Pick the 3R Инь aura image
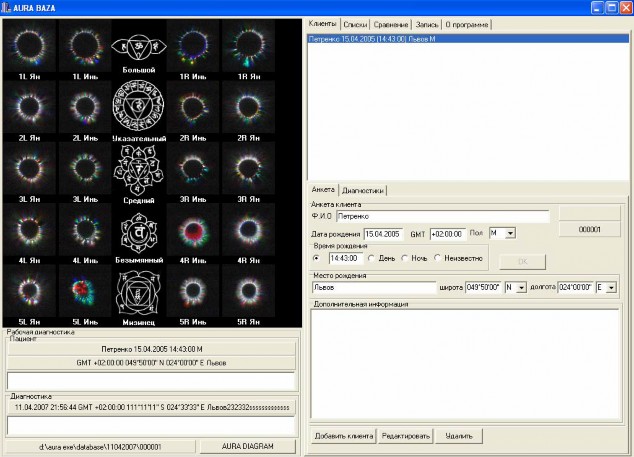The image size is (634, 457). pyautogui.click(x=193, y=168)
